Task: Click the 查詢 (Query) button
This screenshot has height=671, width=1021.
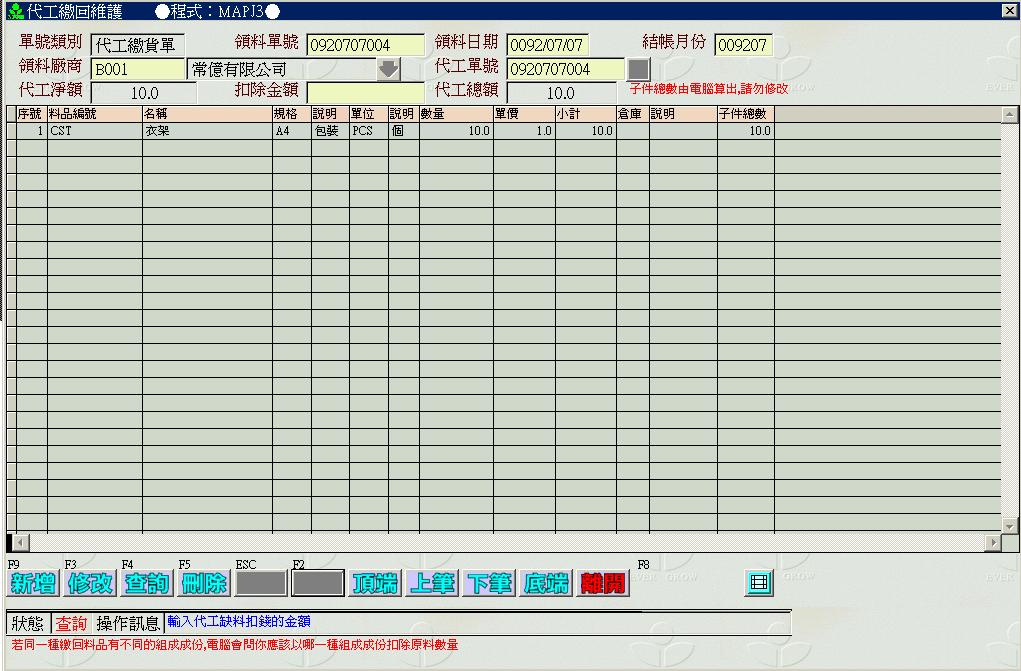Action: click(147, 584)
